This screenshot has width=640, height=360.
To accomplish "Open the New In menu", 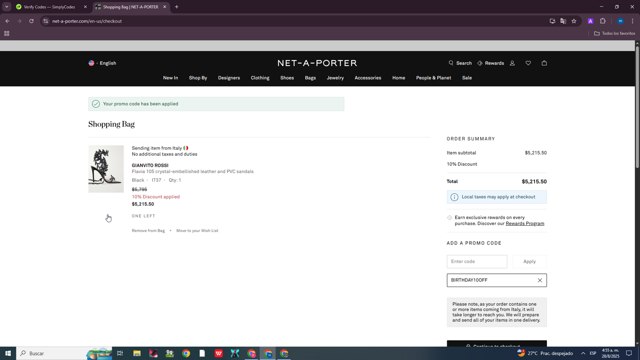I will 170,78.
